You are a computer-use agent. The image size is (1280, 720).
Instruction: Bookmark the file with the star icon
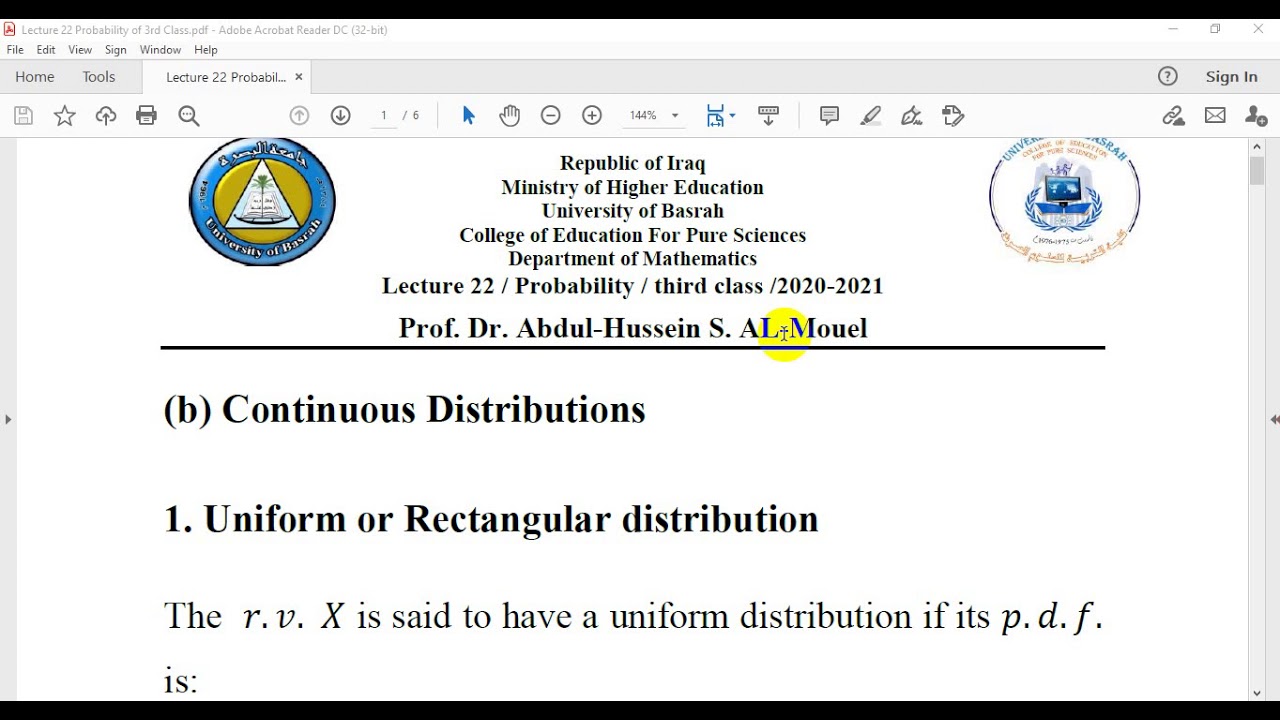pos(65,116)
